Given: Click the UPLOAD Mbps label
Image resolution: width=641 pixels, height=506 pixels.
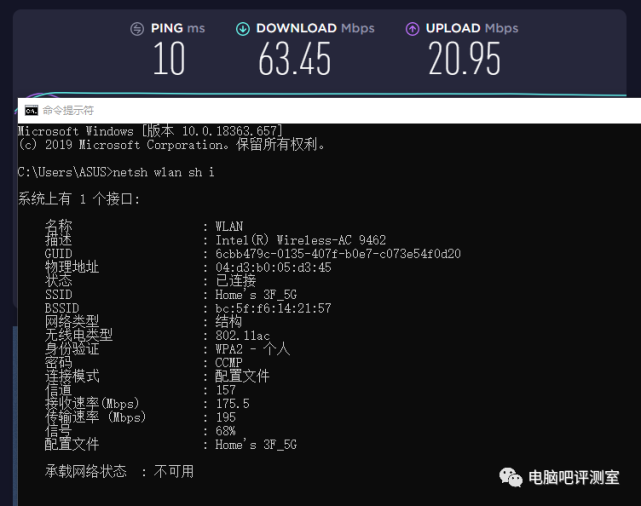Looking at the screenshot, I should click(472, 28).
